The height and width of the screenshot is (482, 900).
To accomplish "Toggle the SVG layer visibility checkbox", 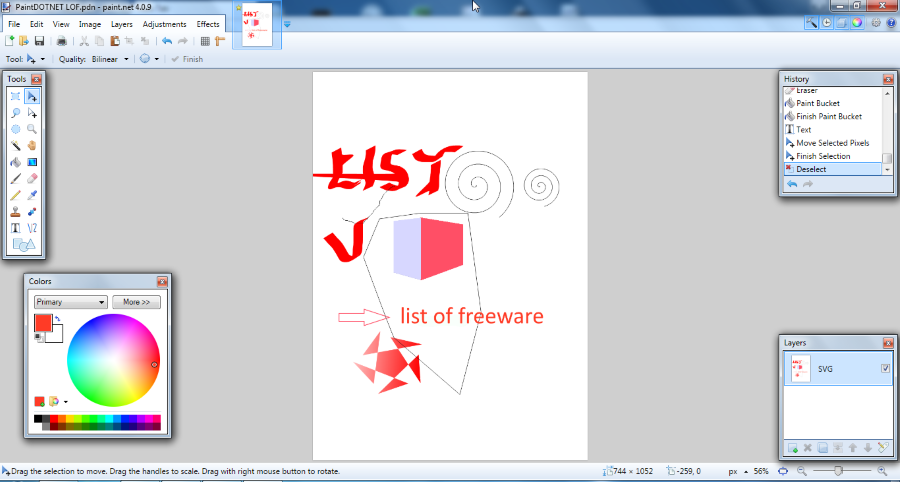I will click(886, 368).
